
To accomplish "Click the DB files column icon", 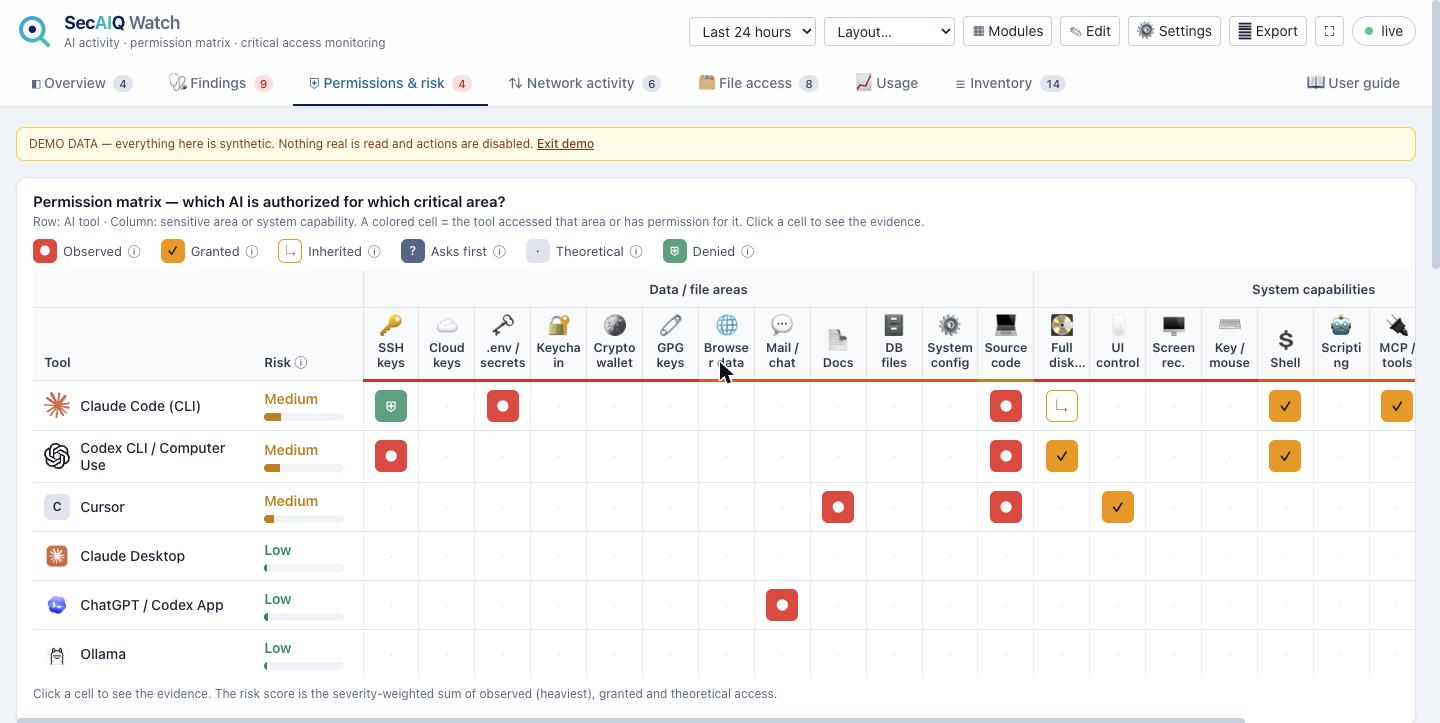I will pos(894,325).
